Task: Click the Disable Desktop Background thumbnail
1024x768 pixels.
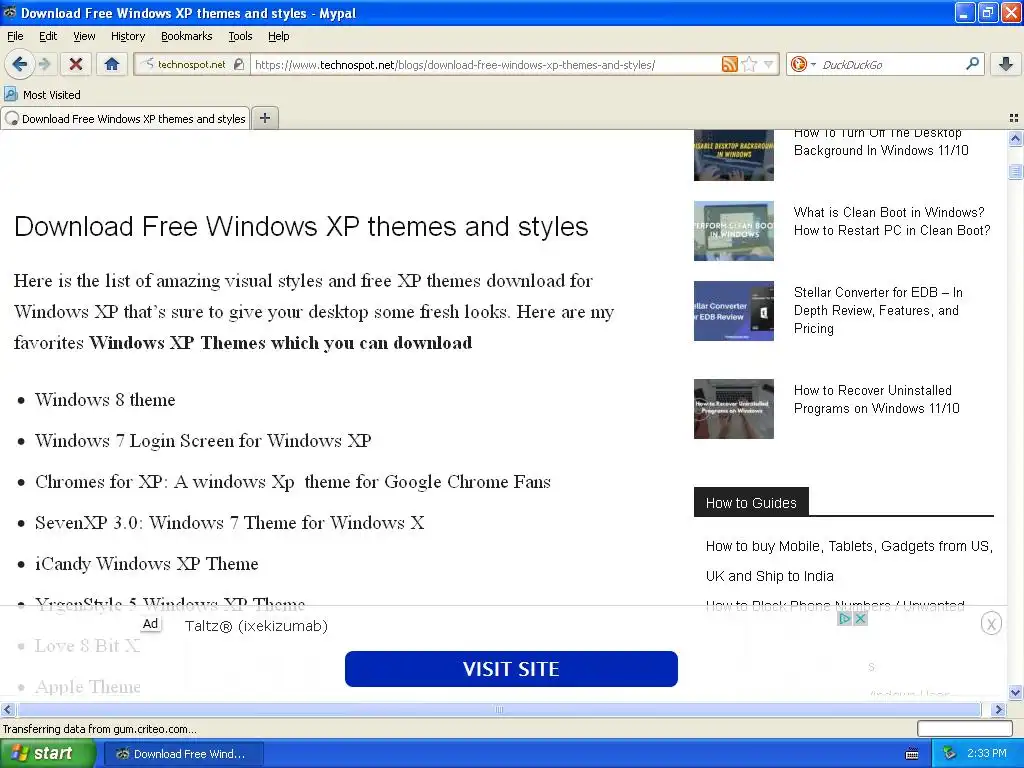Action: point(733,155)
